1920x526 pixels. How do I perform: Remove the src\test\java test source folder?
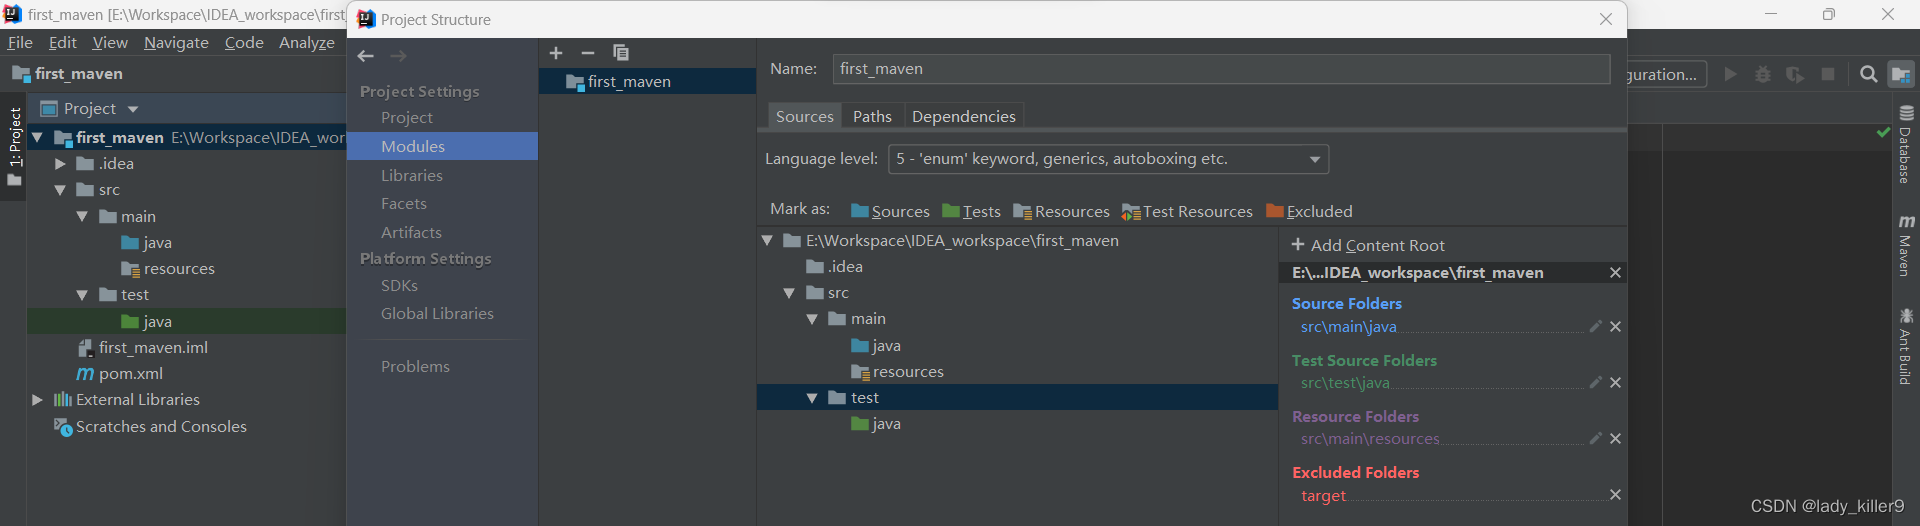(x=1615, y=383)
